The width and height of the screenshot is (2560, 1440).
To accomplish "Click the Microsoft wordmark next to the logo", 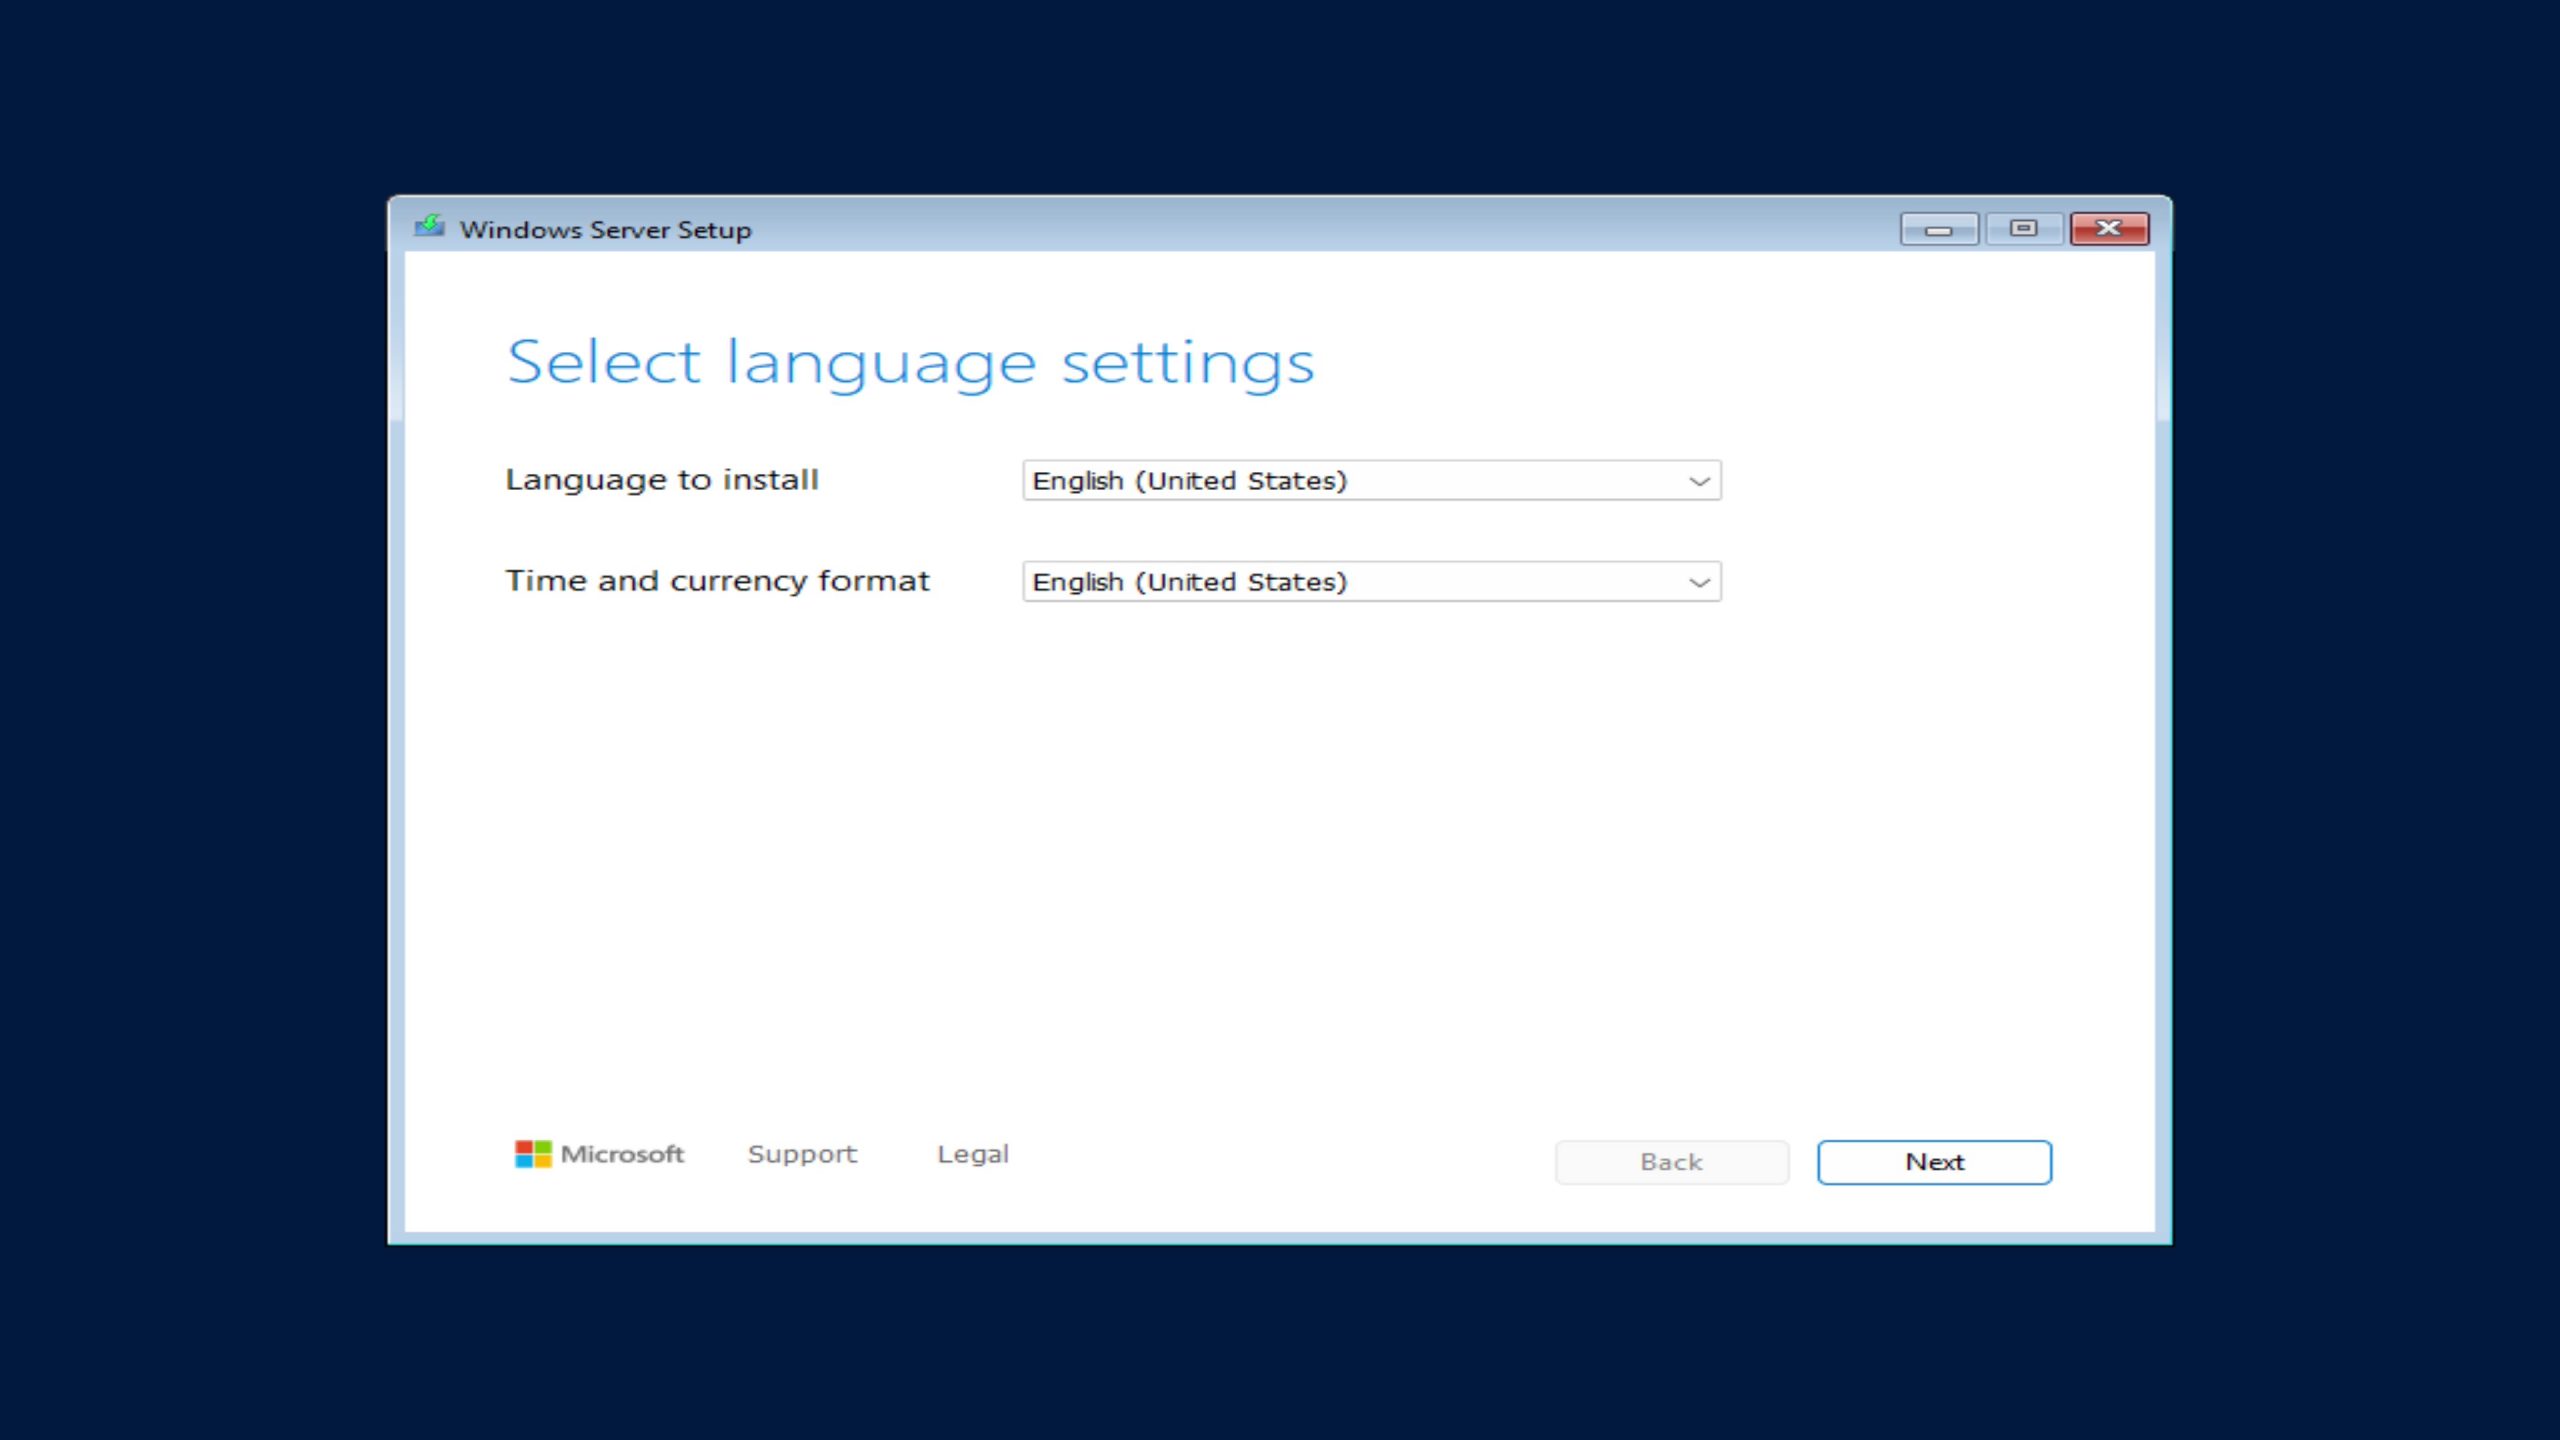I will [x=622, y=1153].
